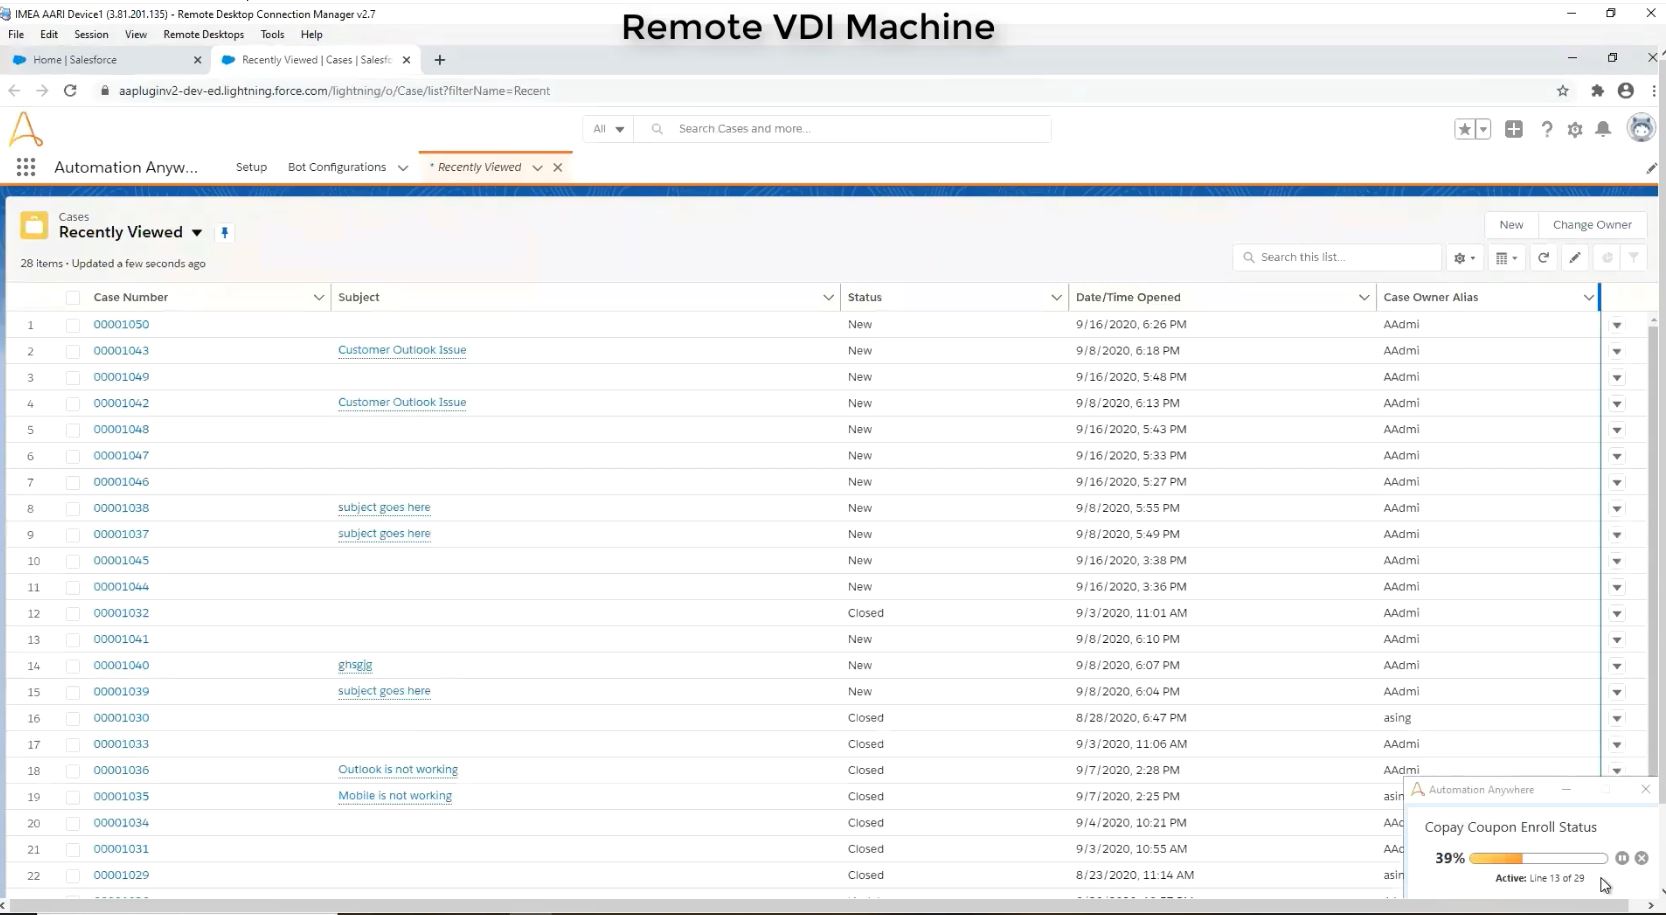This screenshot has height=915, width=1666.
Task: Open the favorites list dropdown arrow
Action: point(1483,129)
